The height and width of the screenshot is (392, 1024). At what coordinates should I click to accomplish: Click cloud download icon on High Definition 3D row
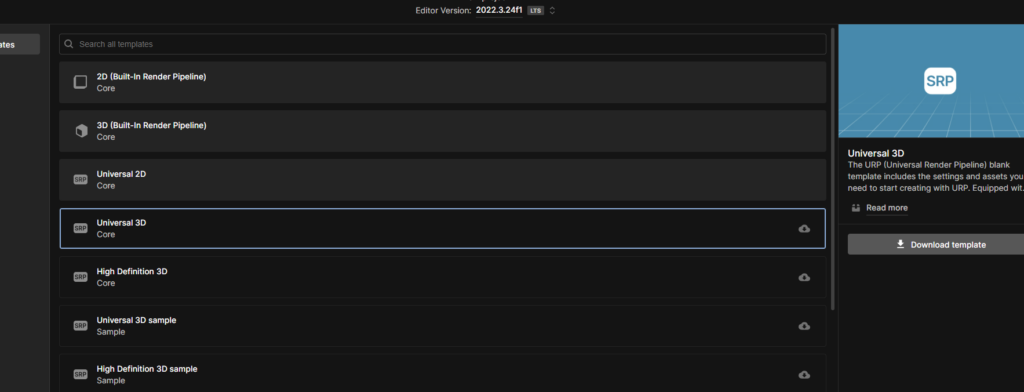tap(804, 277)
